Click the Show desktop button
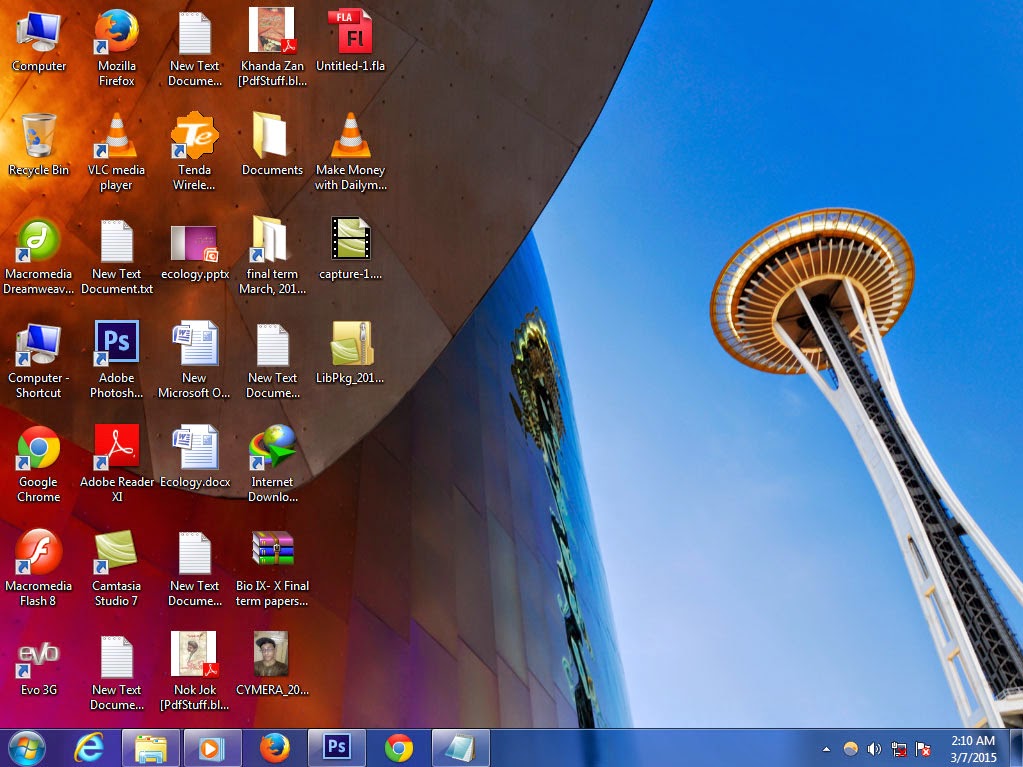Screen dimensions: 1023x767 pos(1016,748)
